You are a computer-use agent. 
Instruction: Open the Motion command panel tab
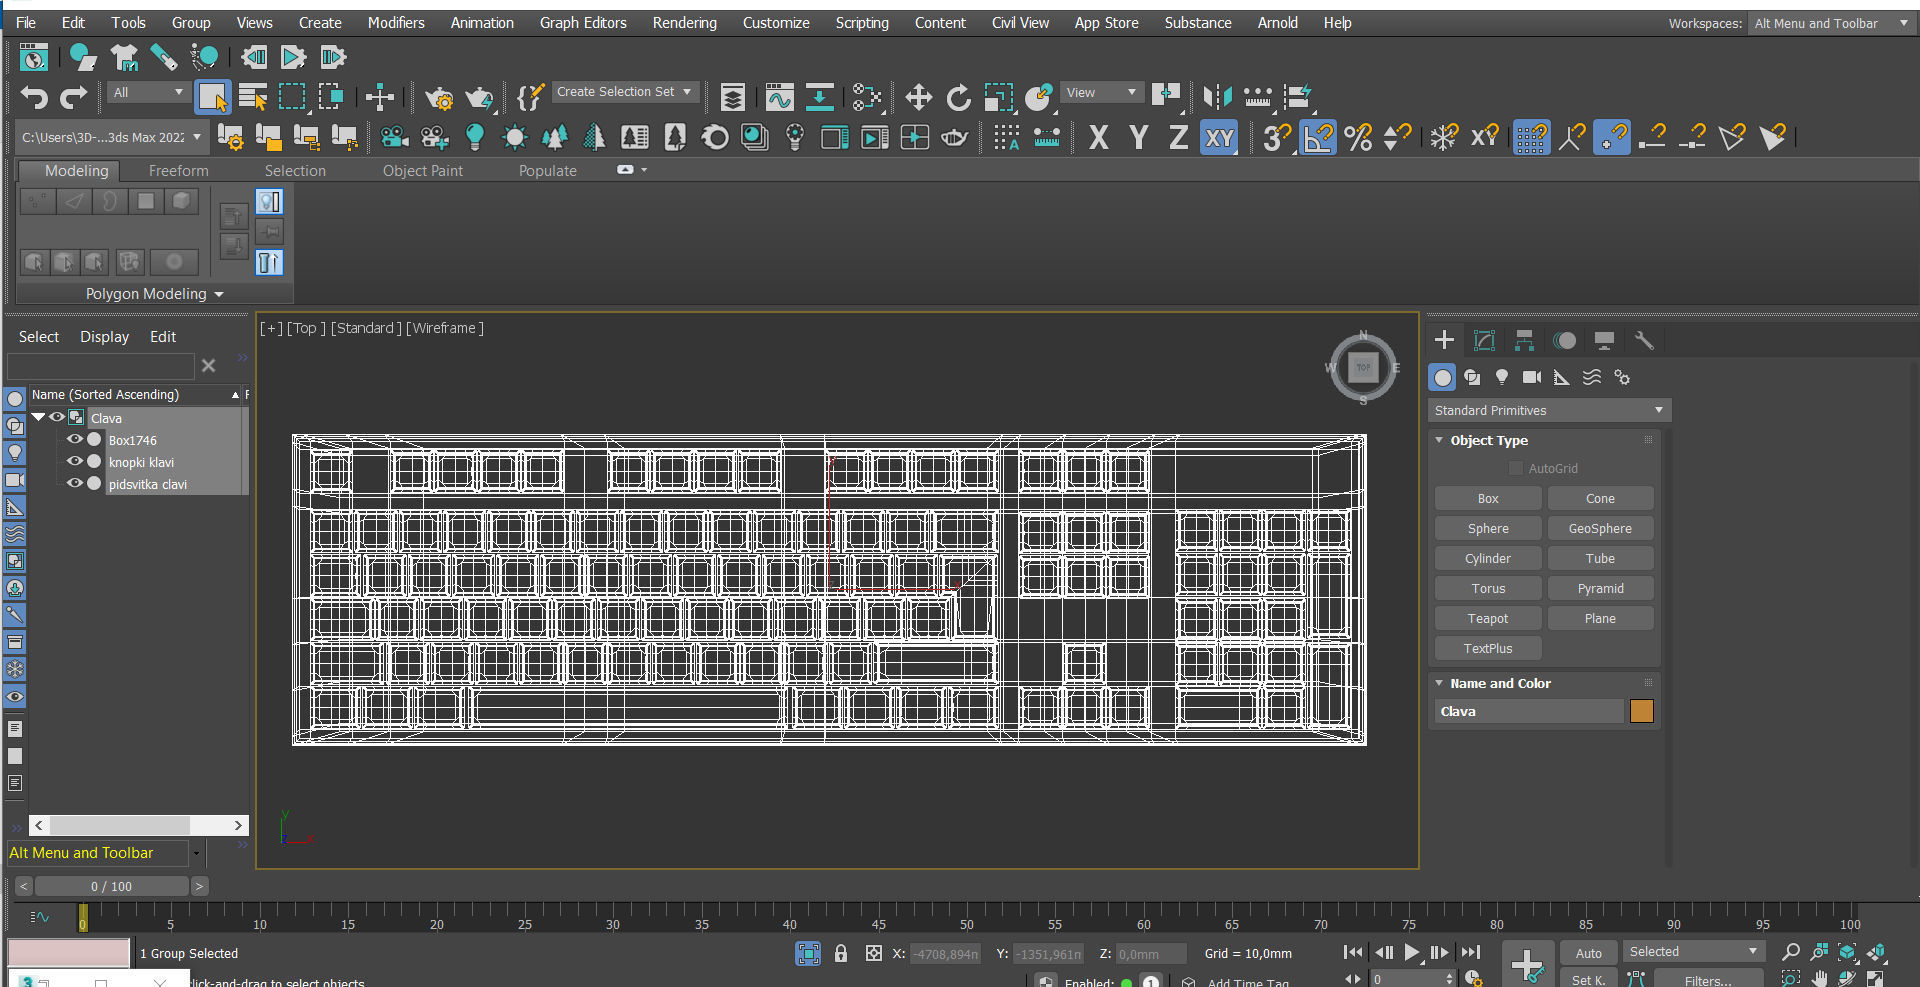pos(1564,341)
